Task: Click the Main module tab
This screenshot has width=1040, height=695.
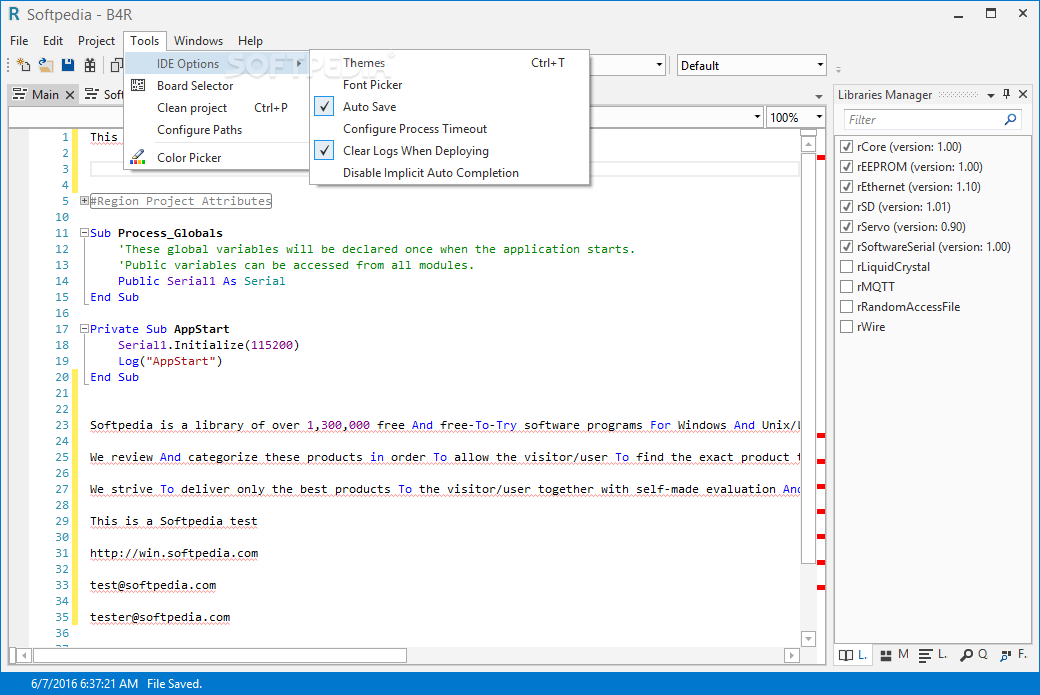Action: [44, 94]
